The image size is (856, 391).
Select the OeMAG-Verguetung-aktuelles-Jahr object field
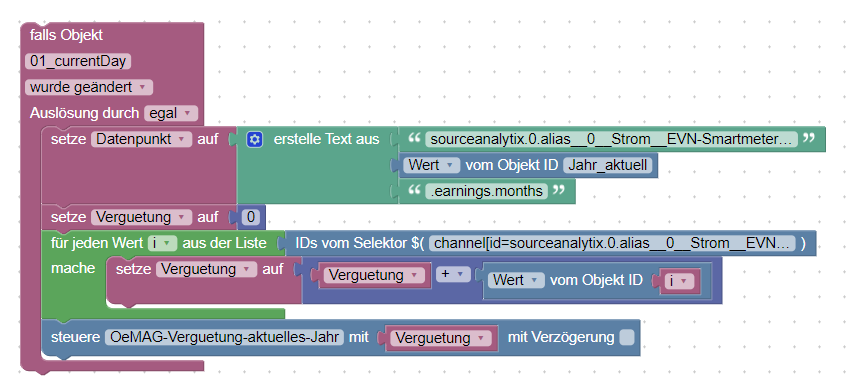[224, 337]
